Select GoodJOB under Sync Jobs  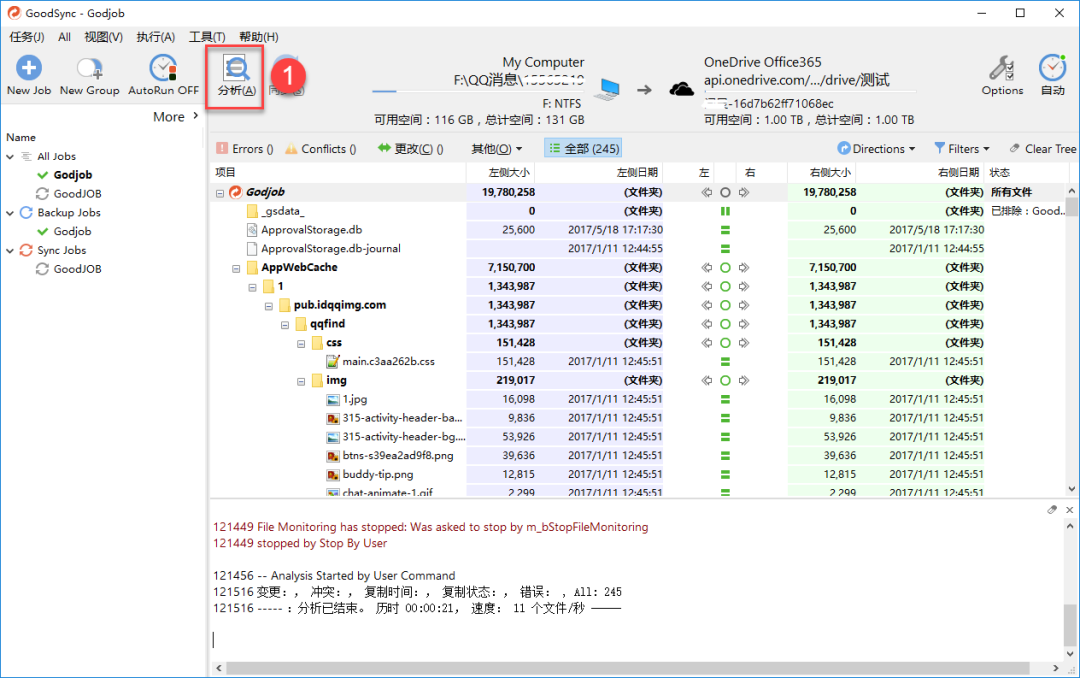(x=77, y=269)
